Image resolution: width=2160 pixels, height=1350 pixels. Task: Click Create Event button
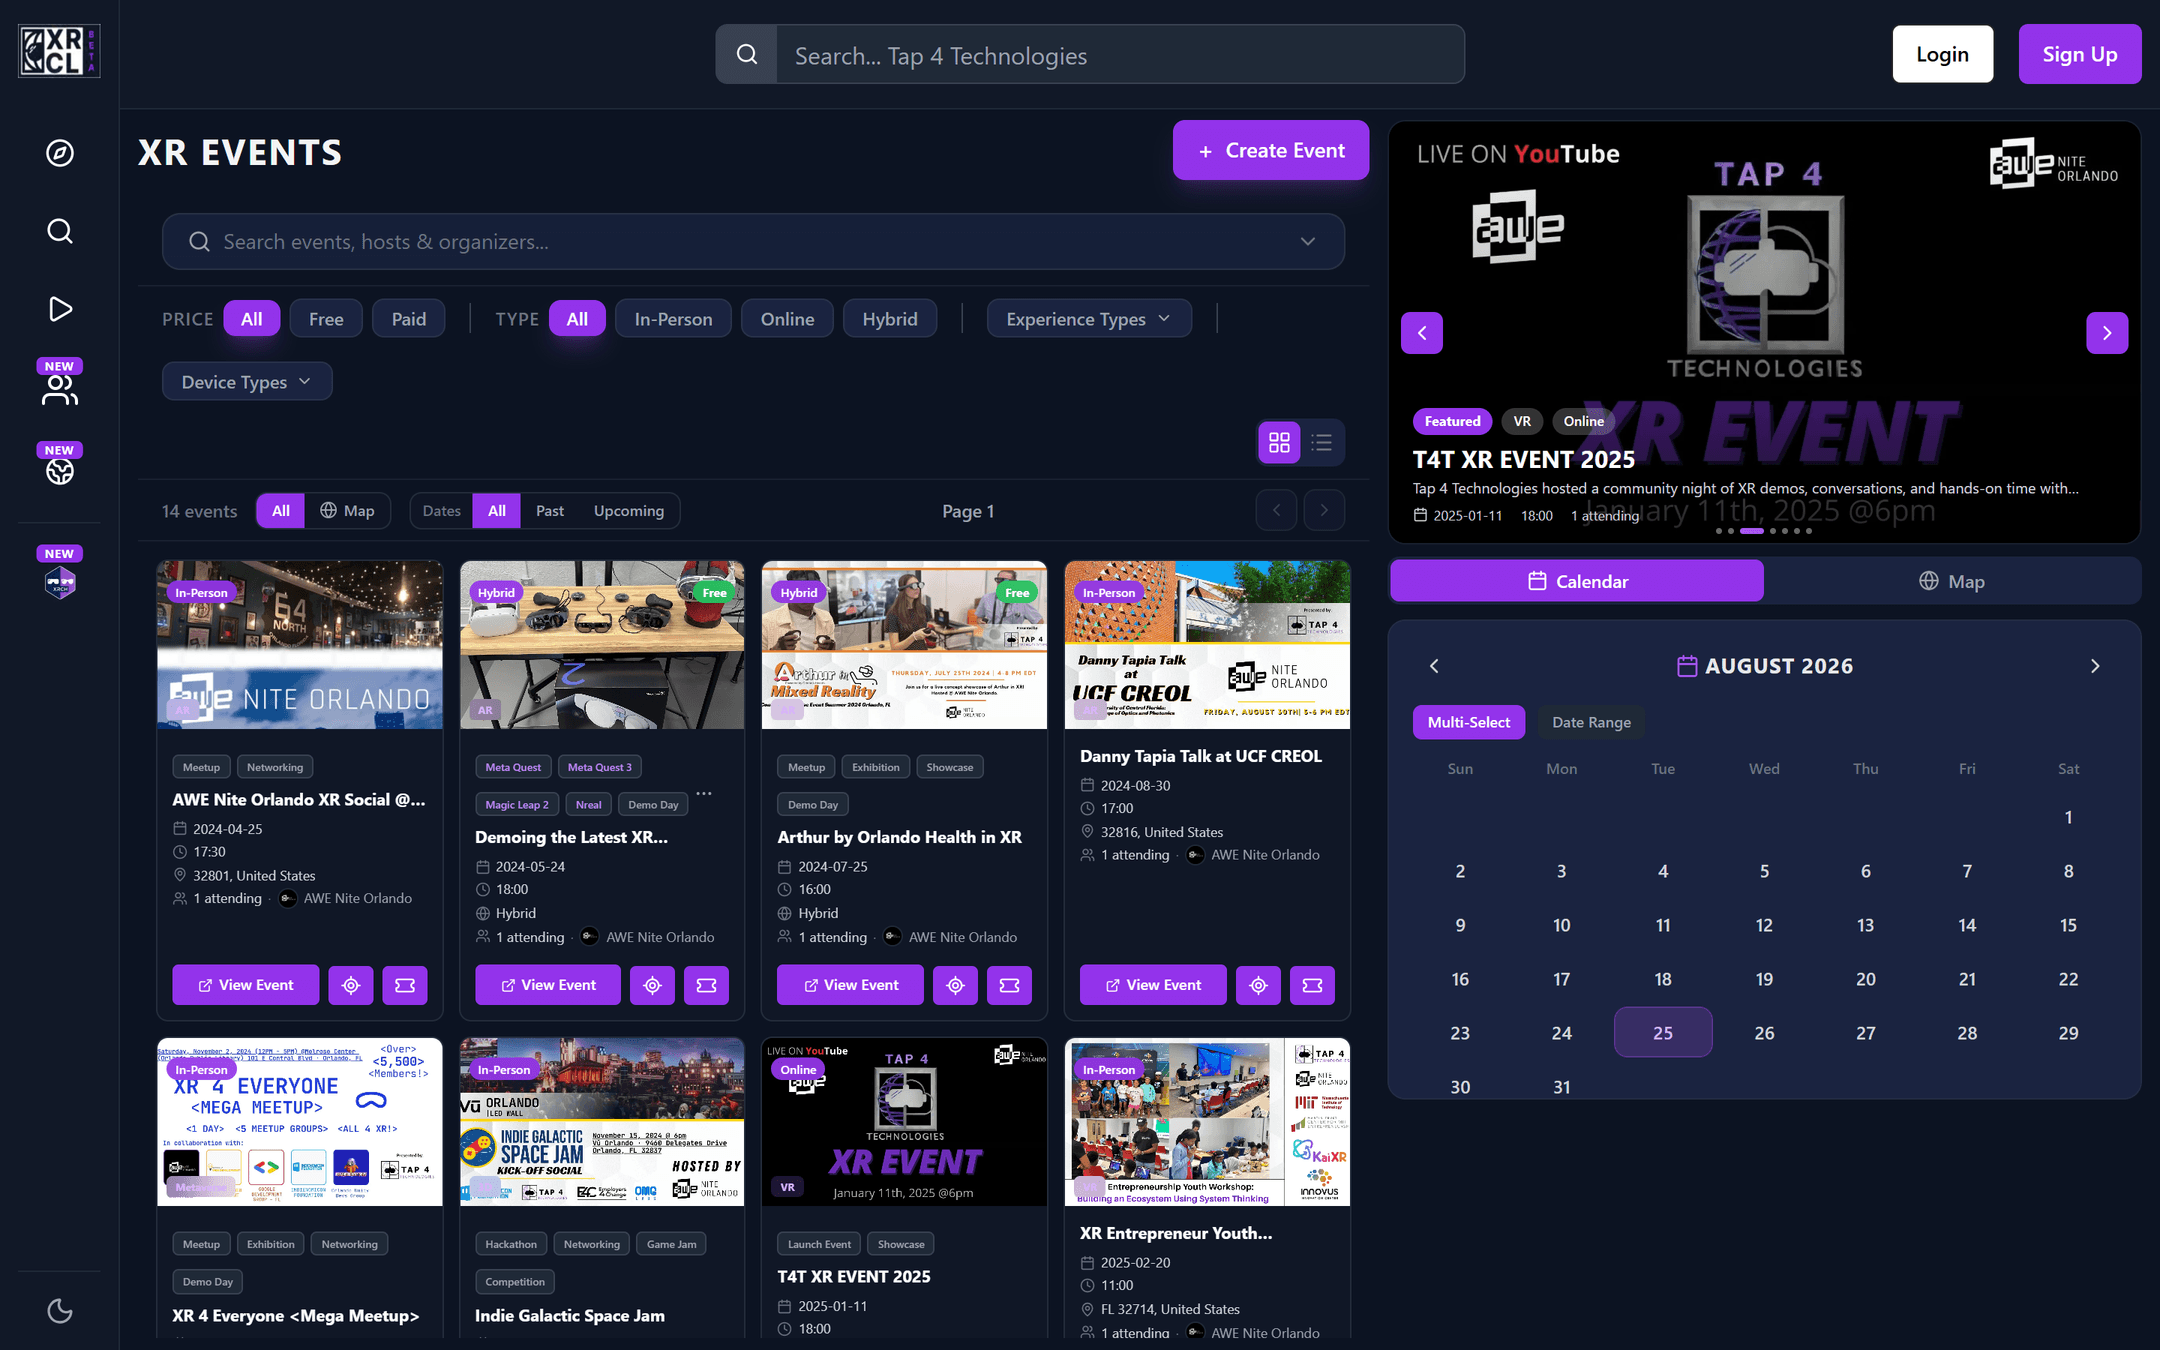pos(1271,150)
